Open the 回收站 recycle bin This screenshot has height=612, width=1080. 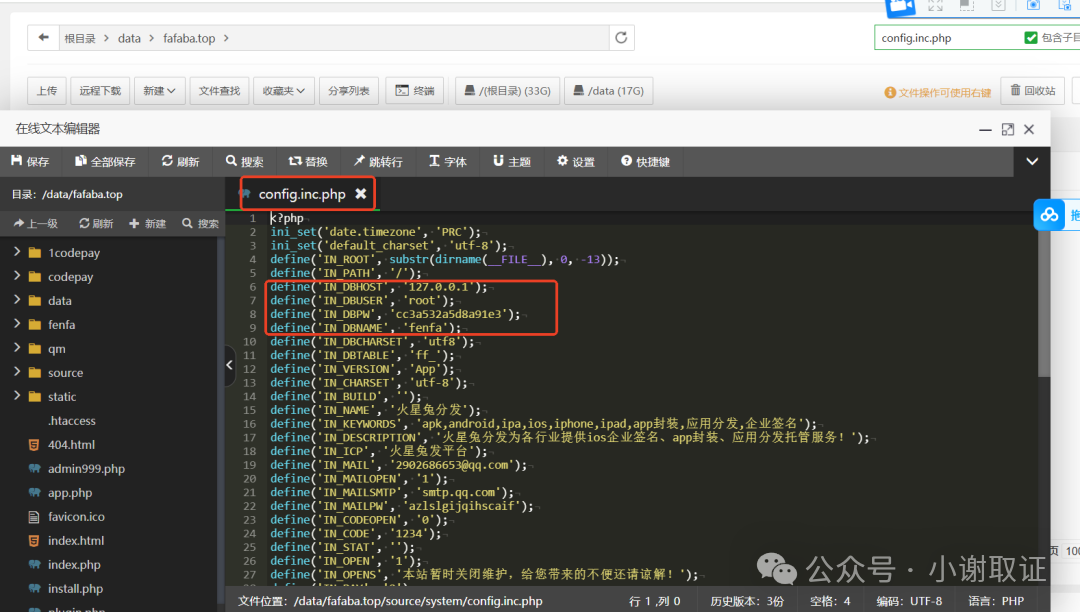pyautogui.click(x=1032, y=91)
